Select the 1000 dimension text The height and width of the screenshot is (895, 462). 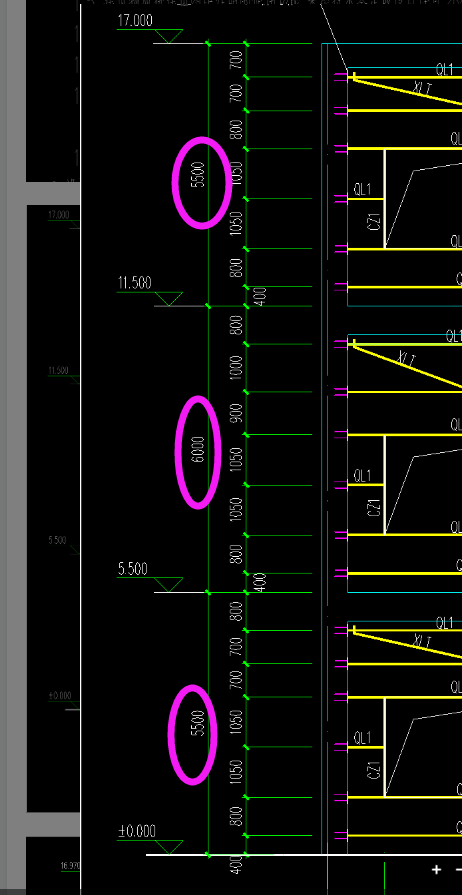[x=236, y=368]
